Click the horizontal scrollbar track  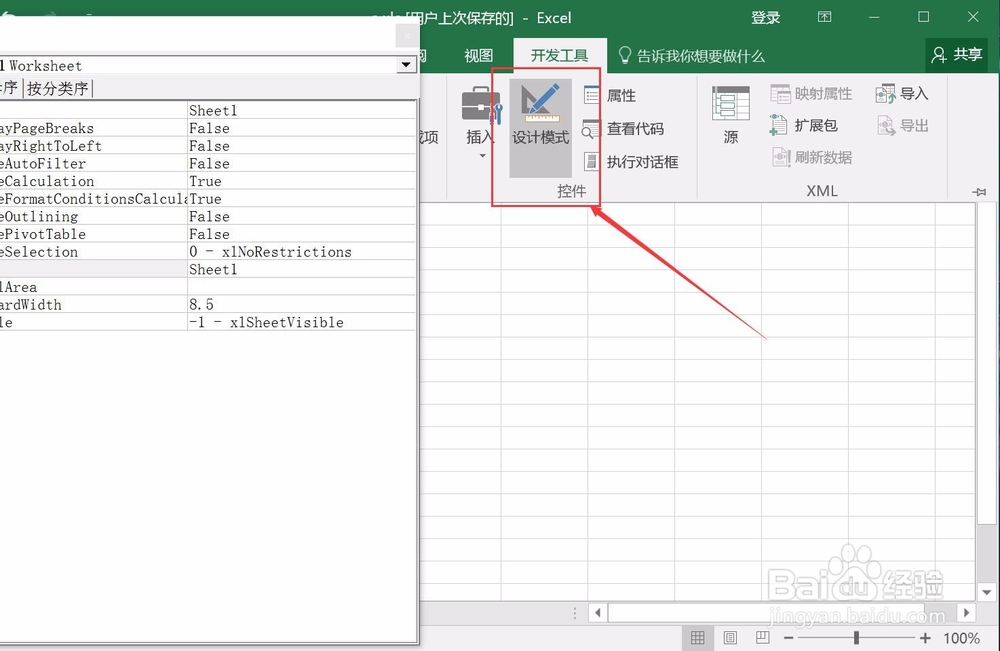pos(782,613)
